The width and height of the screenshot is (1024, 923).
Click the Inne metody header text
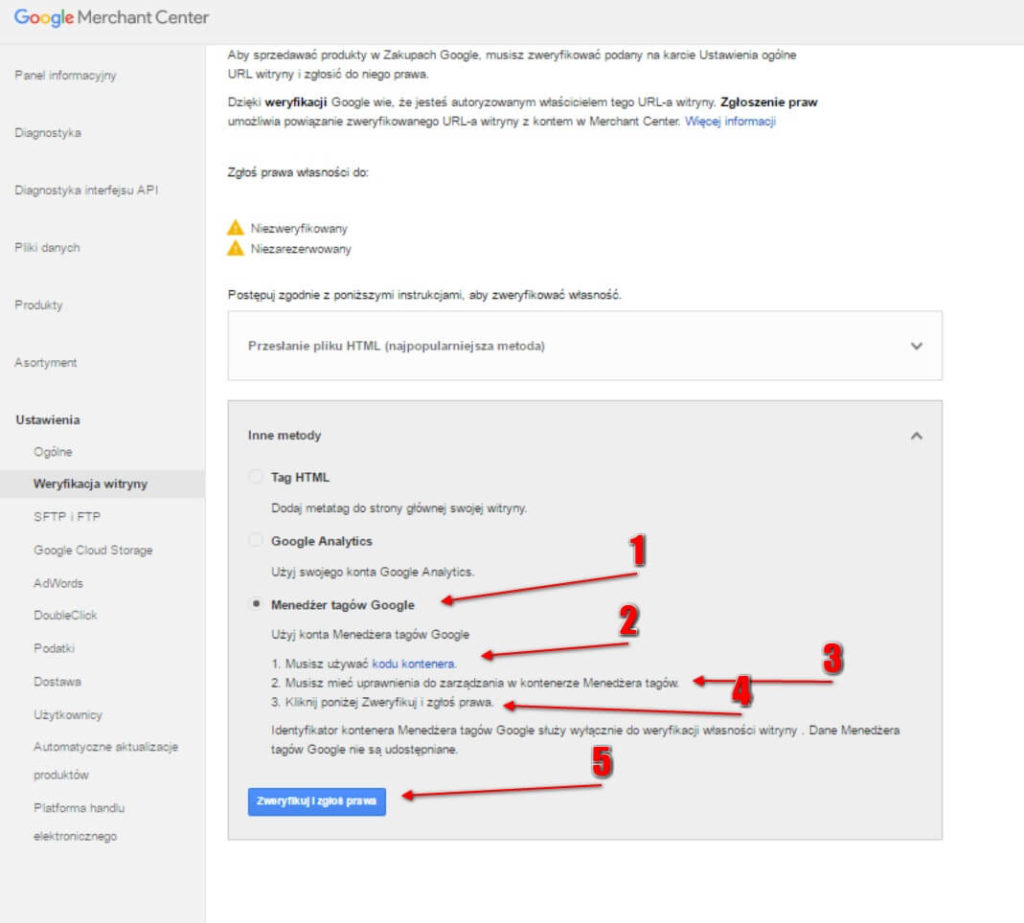click(x=285, y=436)
